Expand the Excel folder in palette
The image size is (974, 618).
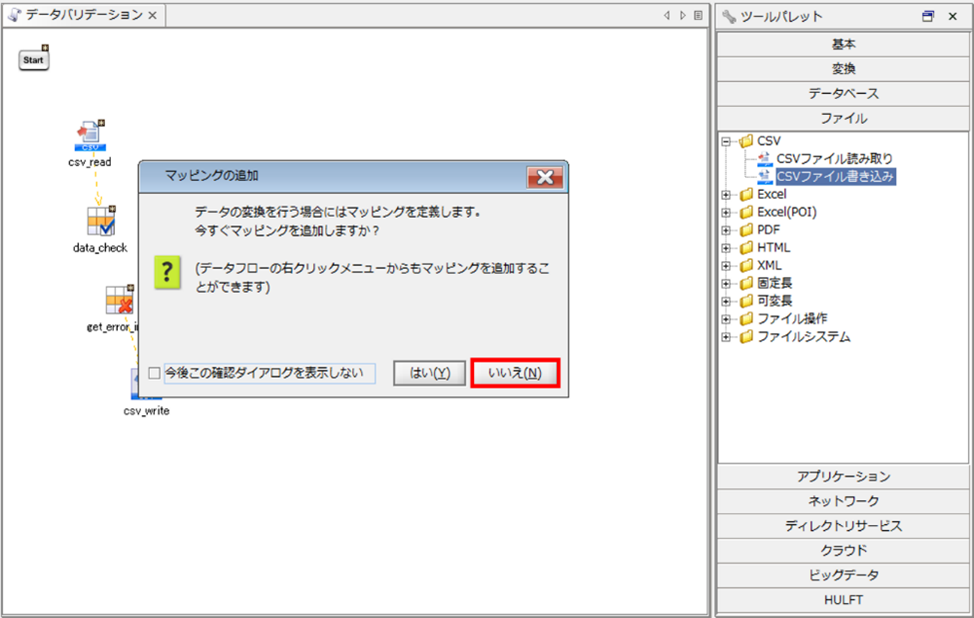(x=727, y=195)
